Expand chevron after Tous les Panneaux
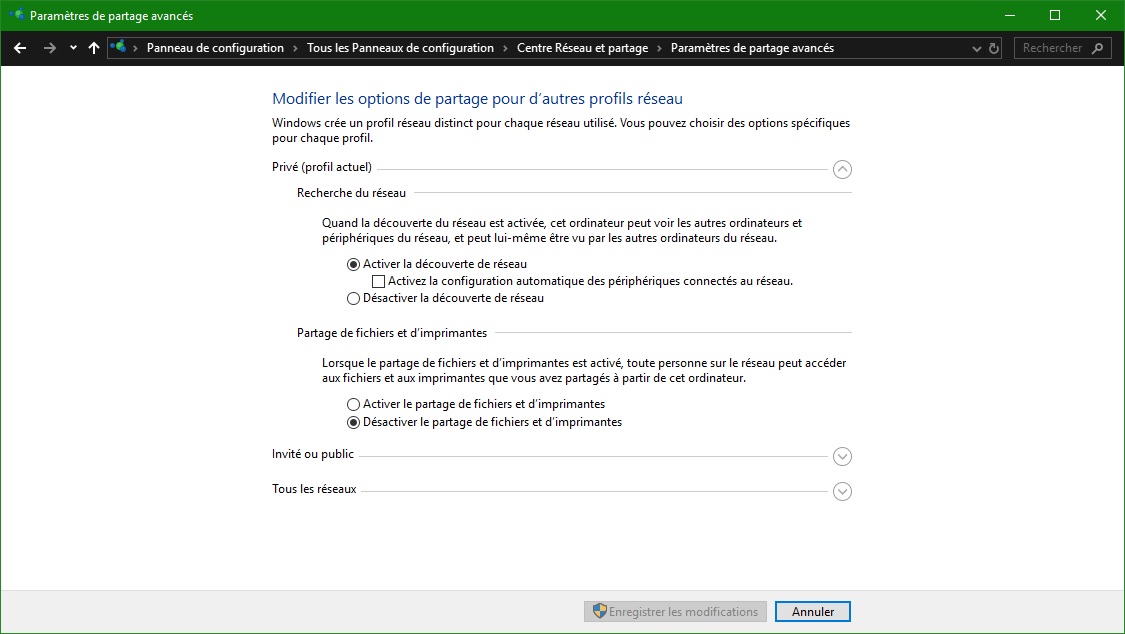This screenshot has width=1125, height=634. (x=505, y=48)
